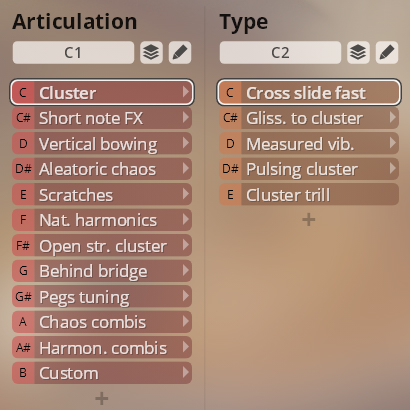Expand the Short note FX arrow
Image resolution: width=410 pixels, height=410 pixels.
(186, 118)
